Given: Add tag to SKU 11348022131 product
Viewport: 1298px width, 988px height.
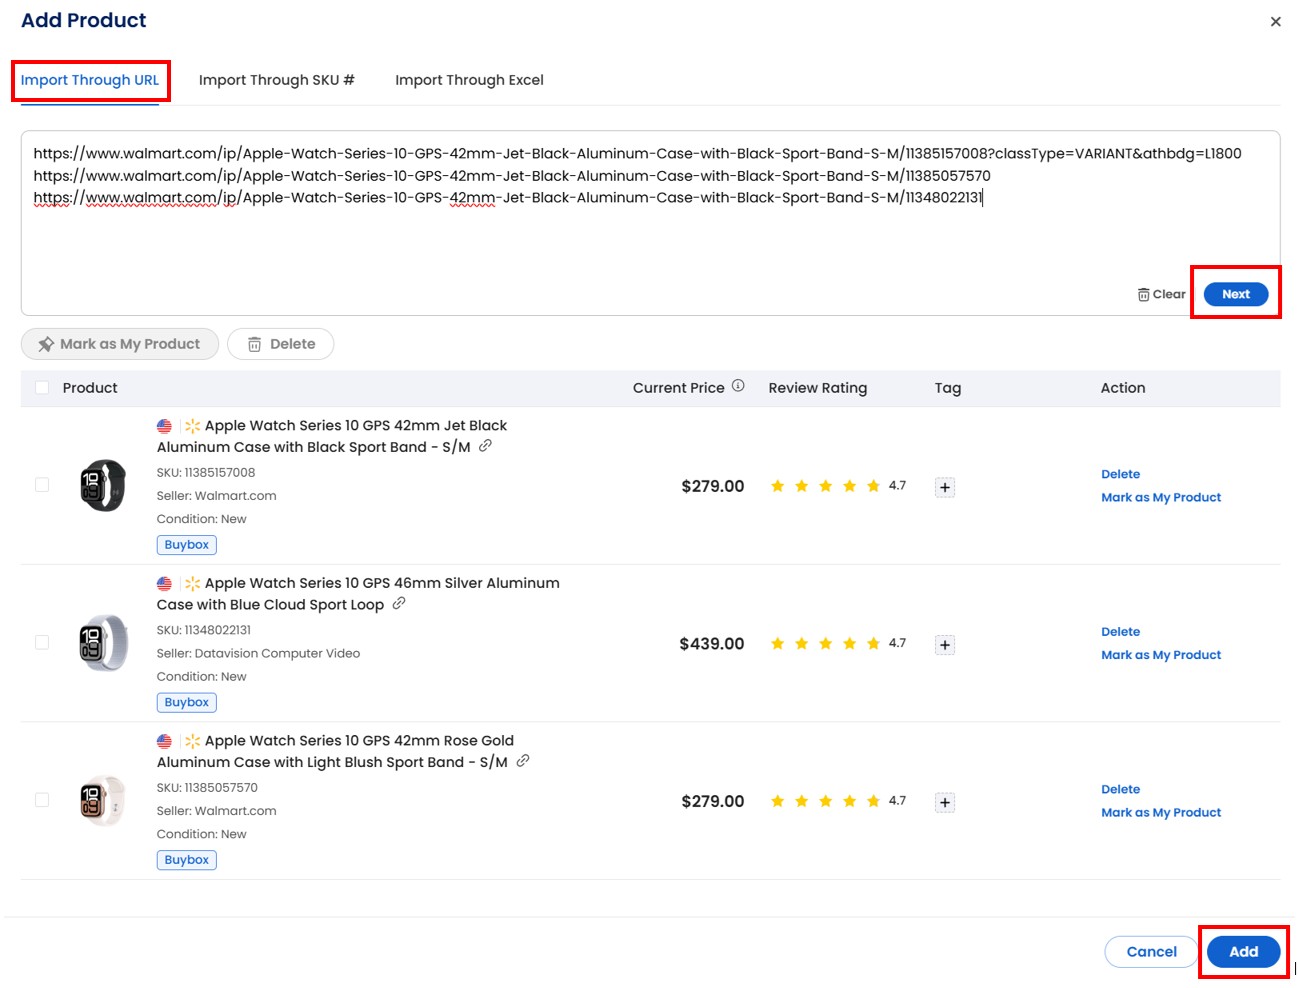Looking at the screenshot, I should point(945,645).
